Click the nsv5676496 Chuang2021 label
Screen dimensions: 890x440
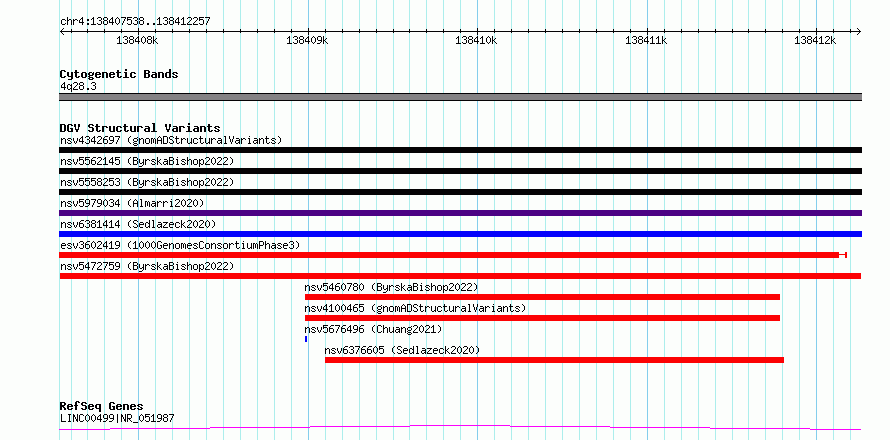pos(373,329)
